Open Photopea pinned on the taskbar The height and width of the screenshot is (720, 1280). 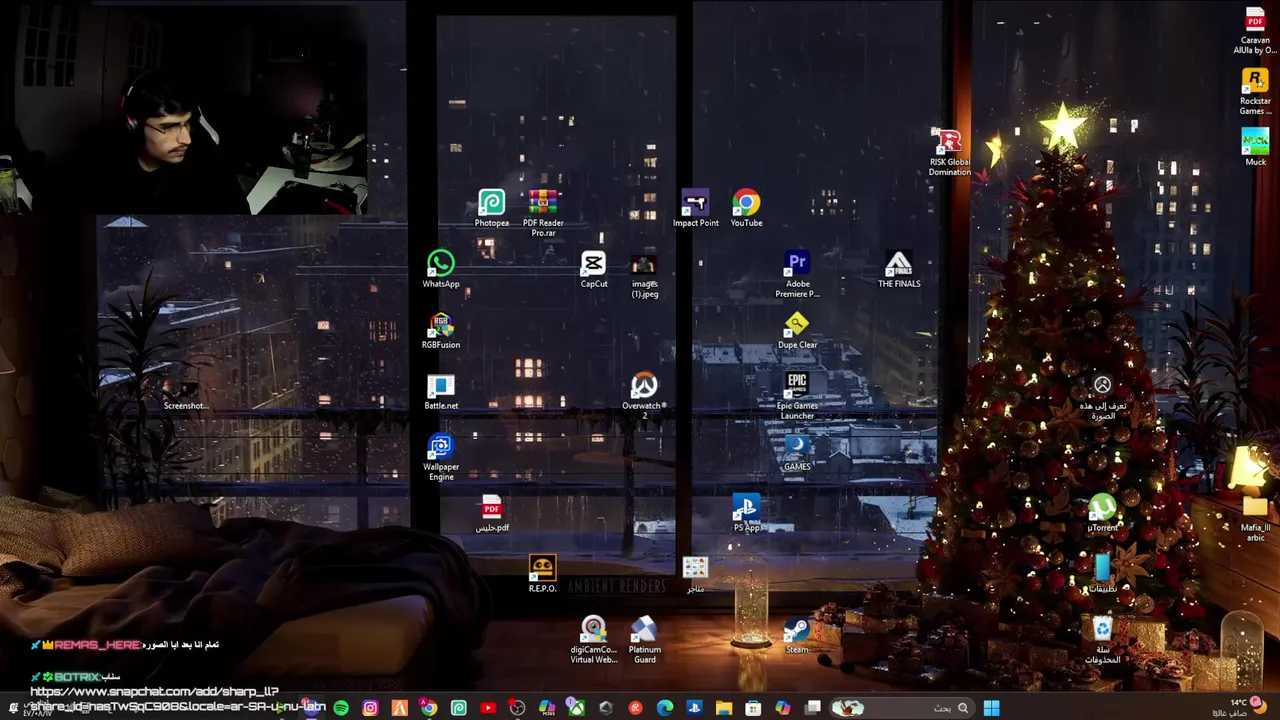(x=459, y=708)
